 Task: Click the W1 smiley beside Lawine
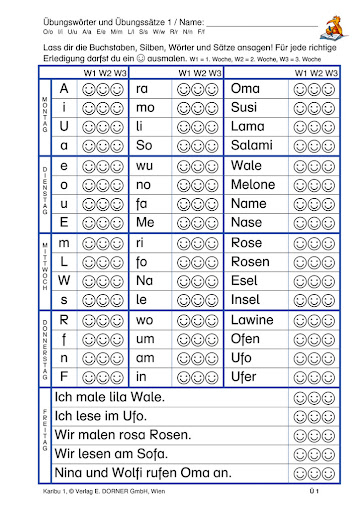coord(300,321)
